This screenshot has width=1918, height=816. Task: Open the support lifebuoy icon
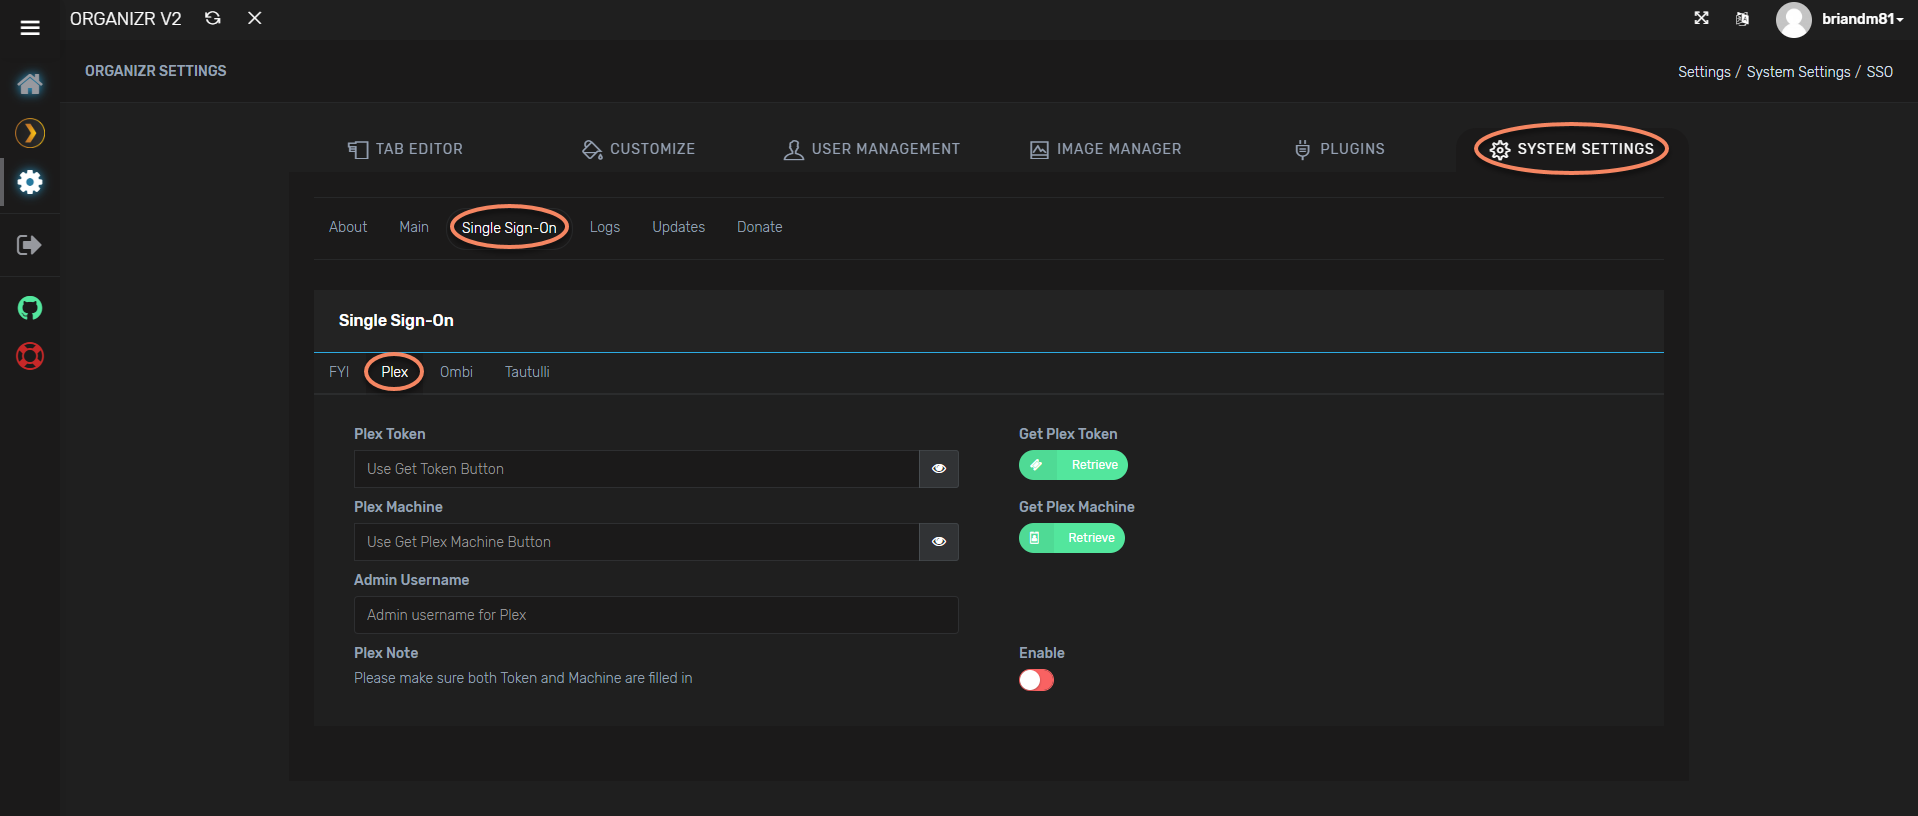(30, 356)
